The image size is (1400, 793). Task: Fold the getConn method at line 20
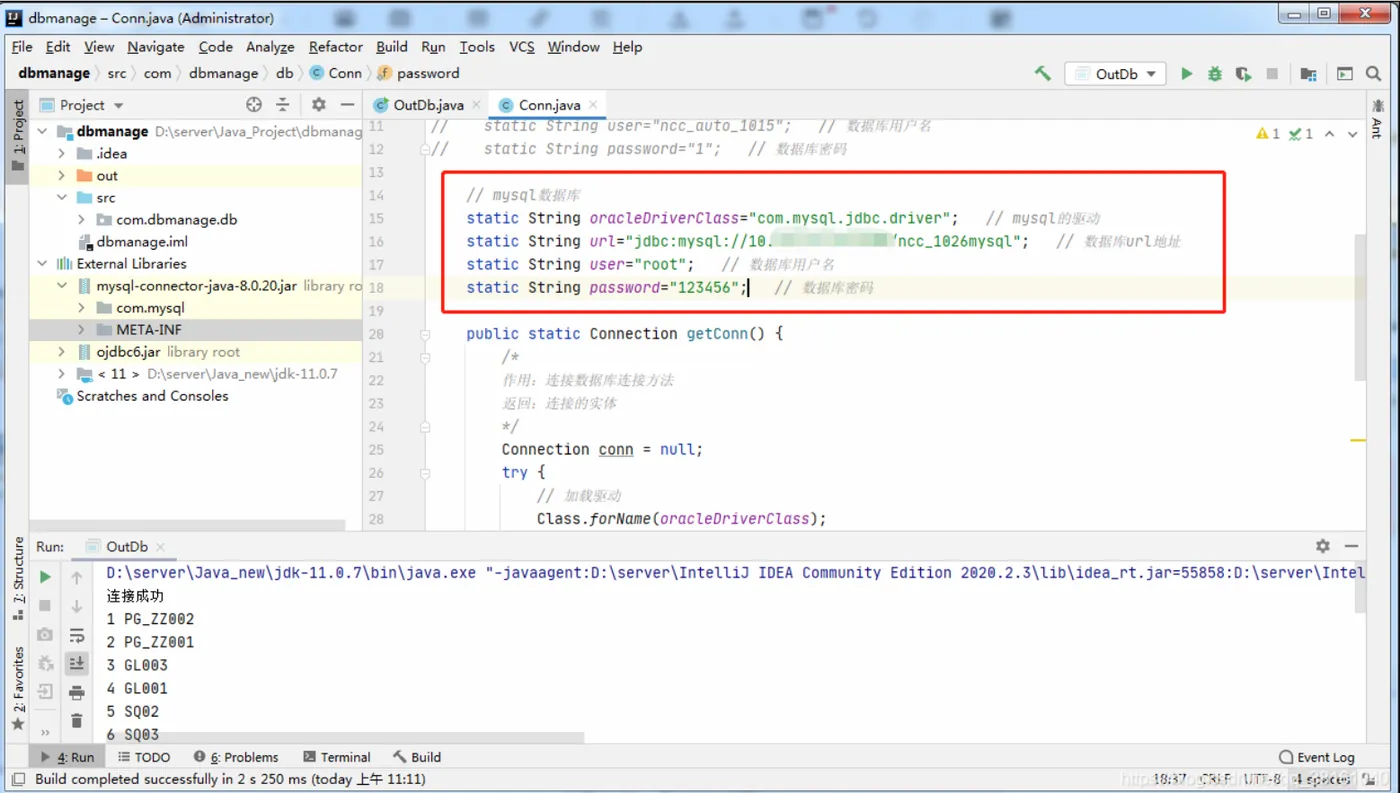click(425, 334)
